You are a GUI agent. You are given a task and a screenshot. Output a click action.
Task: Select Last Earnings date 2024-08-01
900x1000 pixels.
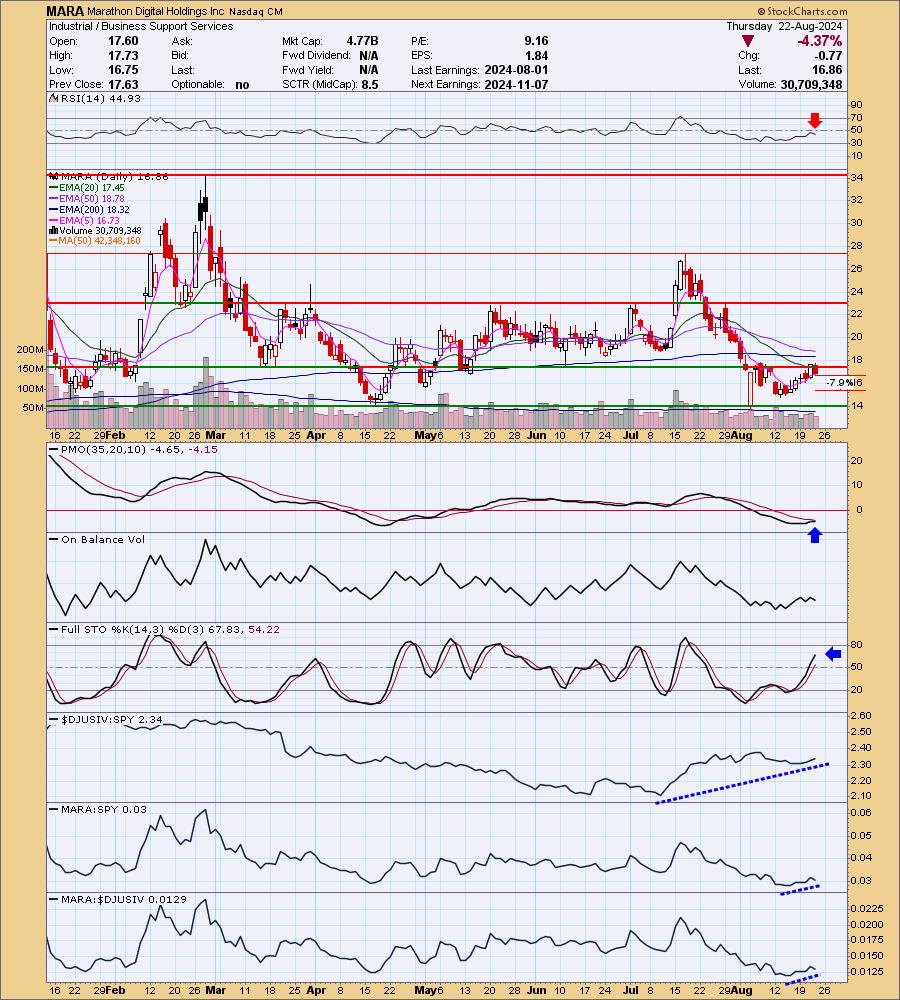[x=516, y=70]
